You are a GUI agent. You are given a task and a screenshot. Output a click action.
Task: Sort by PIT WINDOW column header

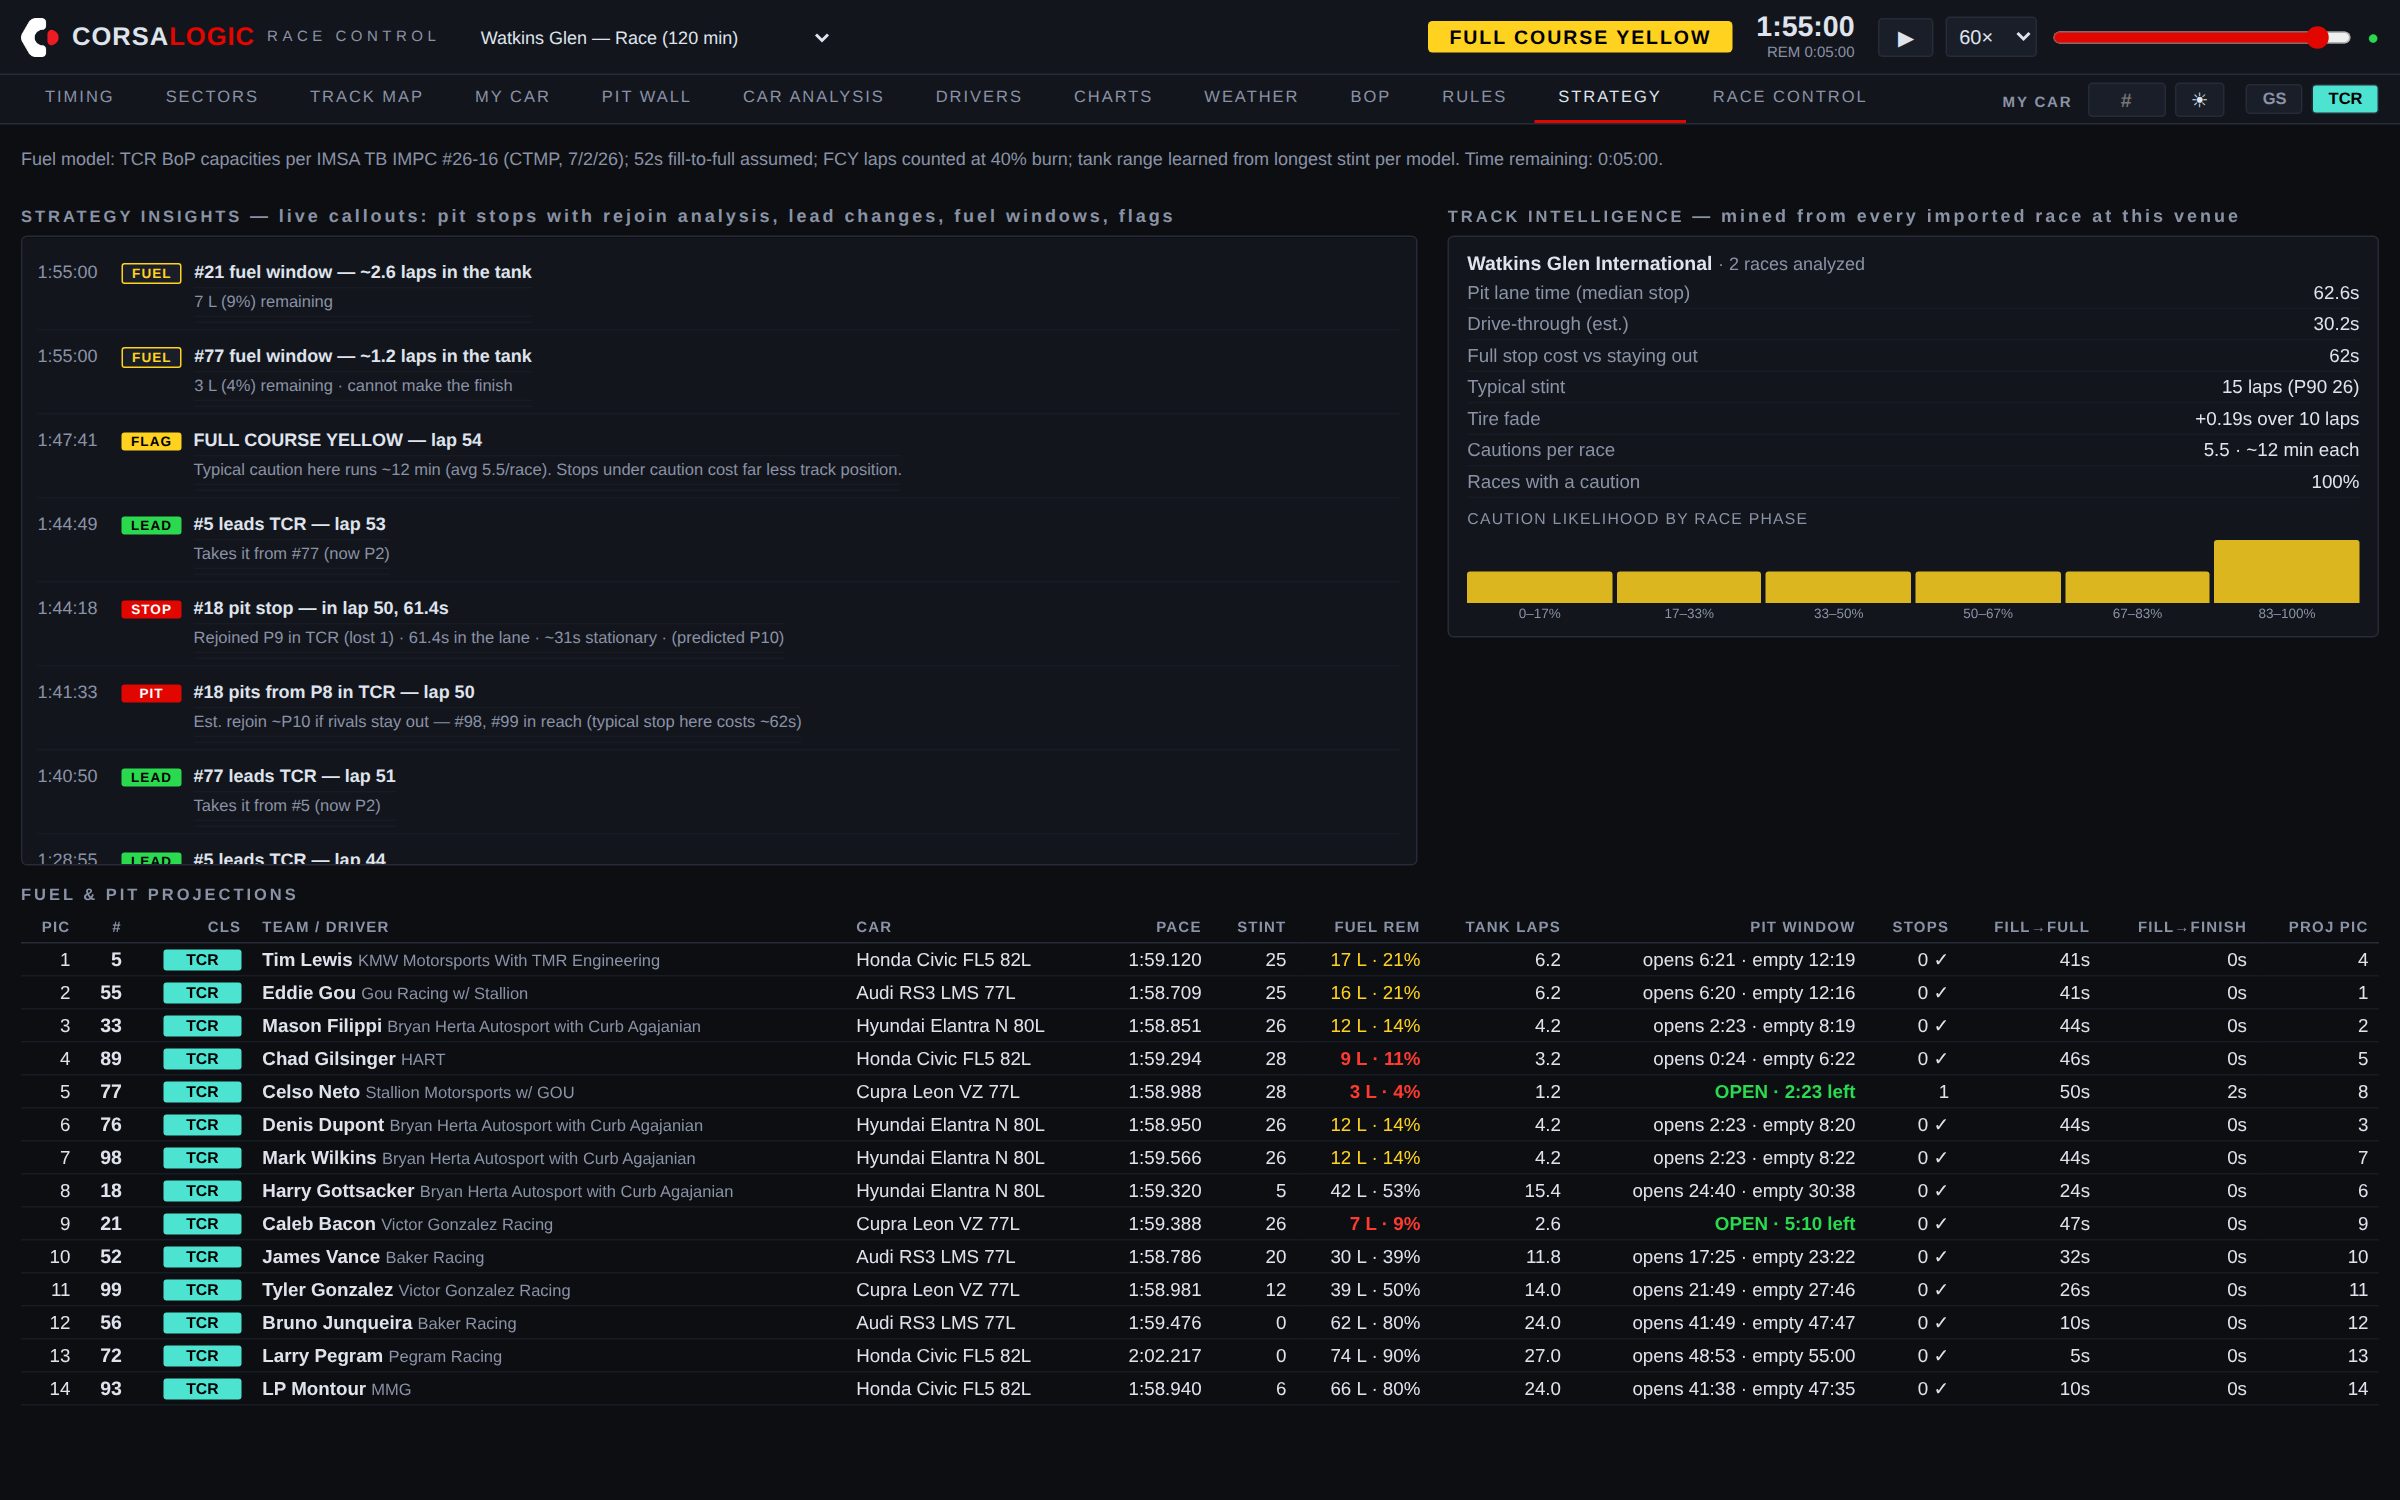pos(1802,927)
